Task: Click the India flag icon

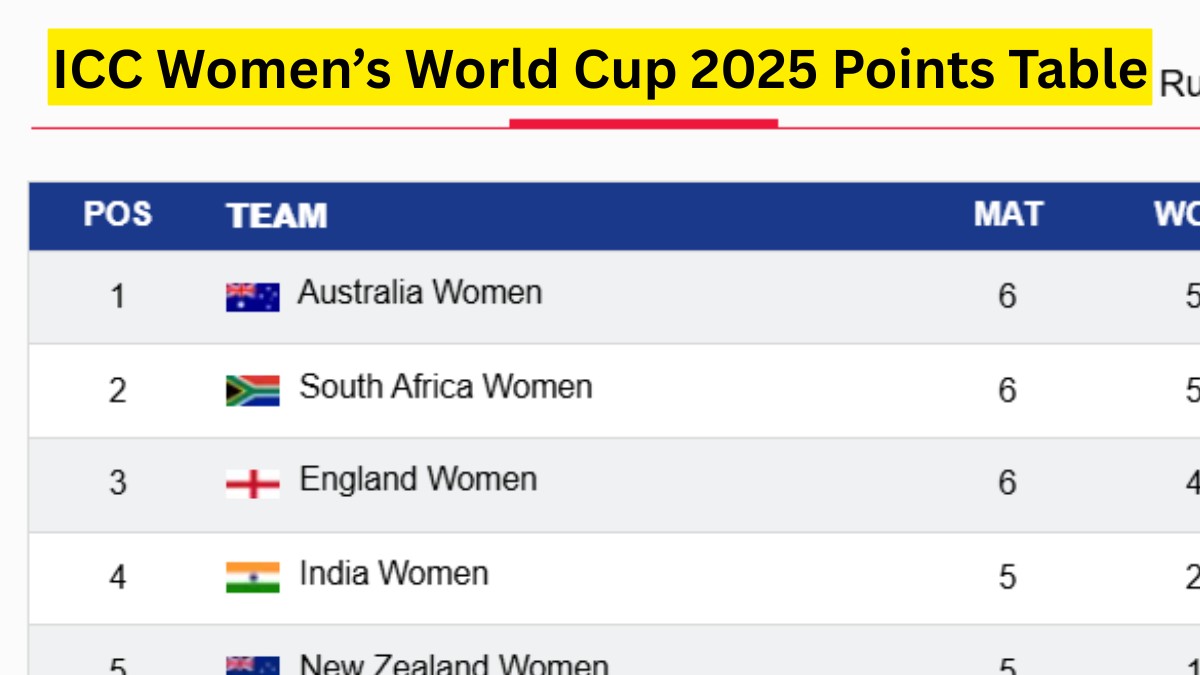Action: [252, 577]
